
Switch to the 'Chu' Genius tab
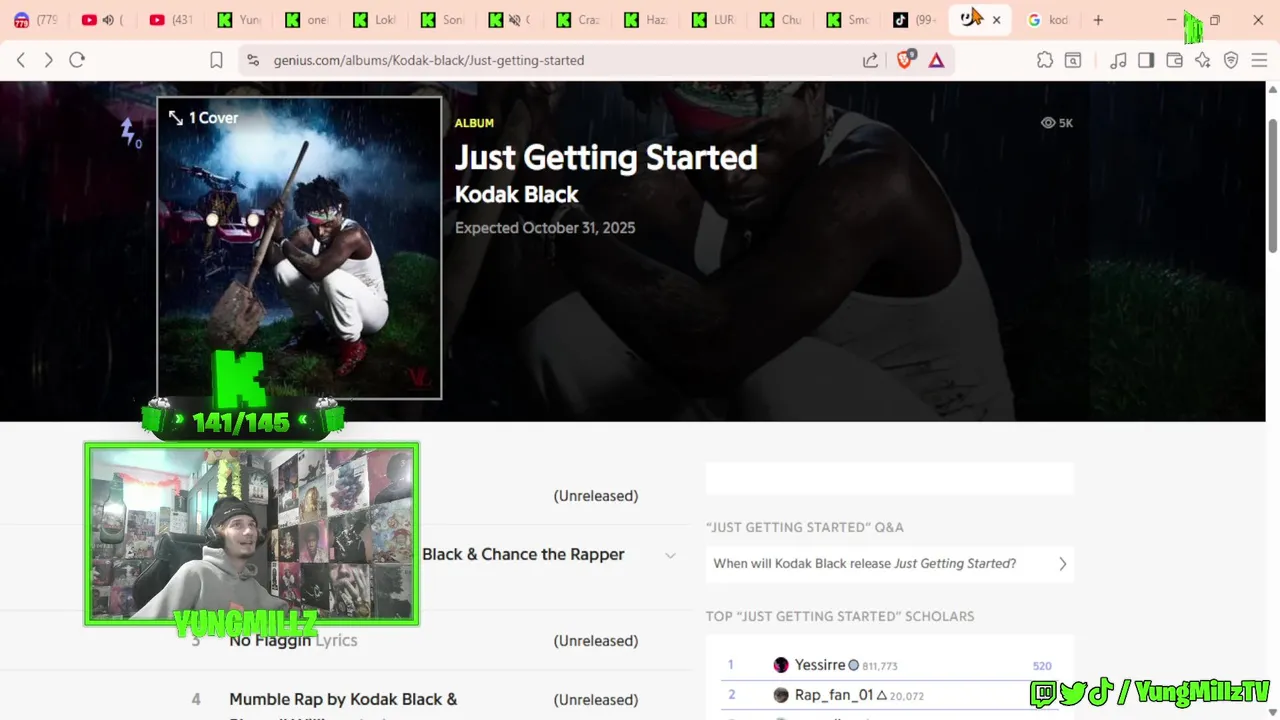click(783, 20)
